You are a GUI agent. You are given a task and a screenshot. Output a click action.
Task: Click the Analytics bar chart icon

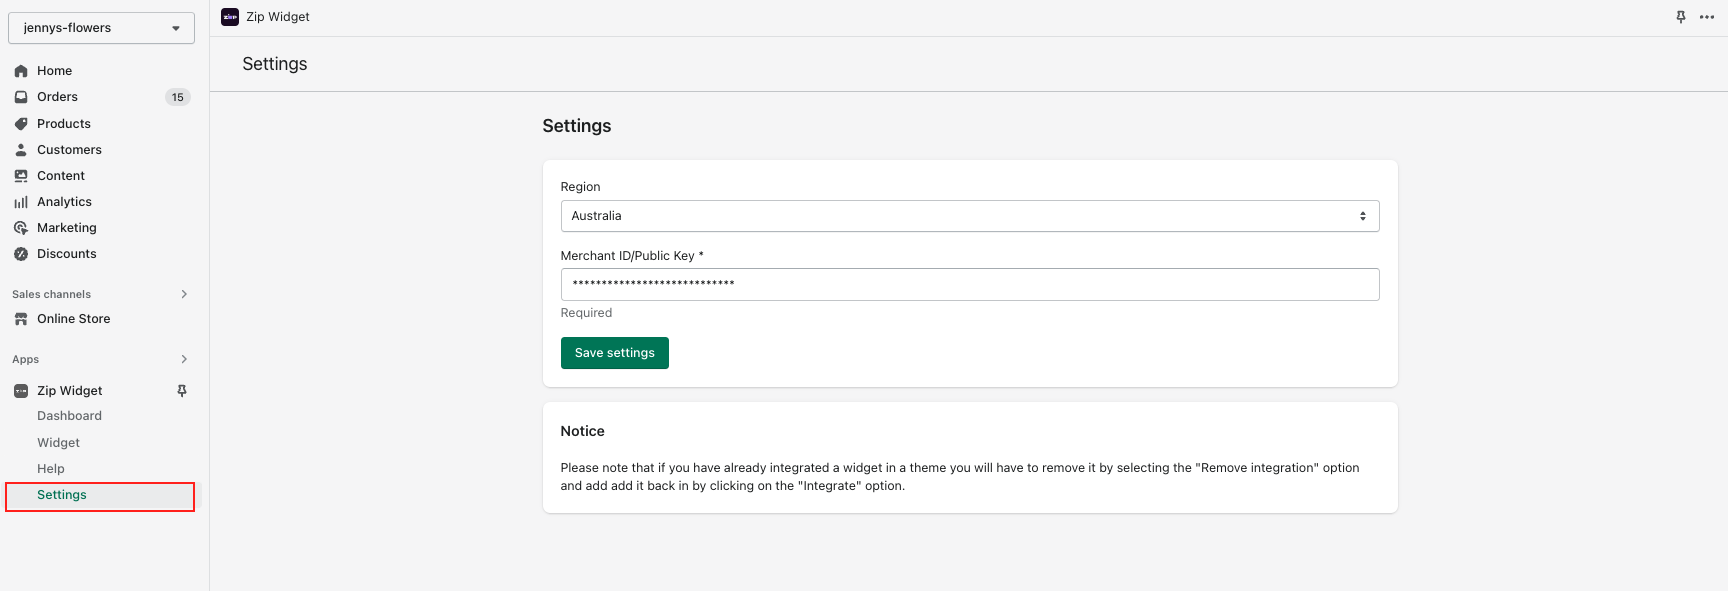21,202
